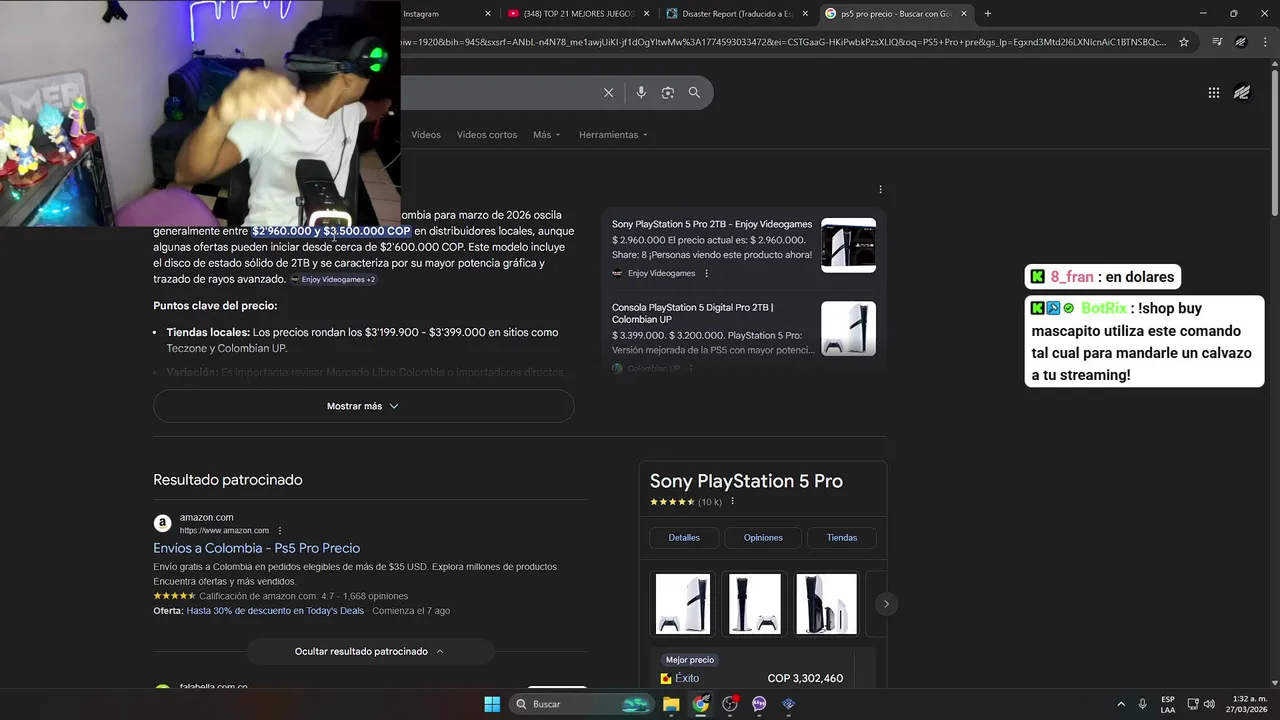This screenshot has height=720, width=1280.
Task: Open OBS Studio from the taskbar
Action: 730,704
